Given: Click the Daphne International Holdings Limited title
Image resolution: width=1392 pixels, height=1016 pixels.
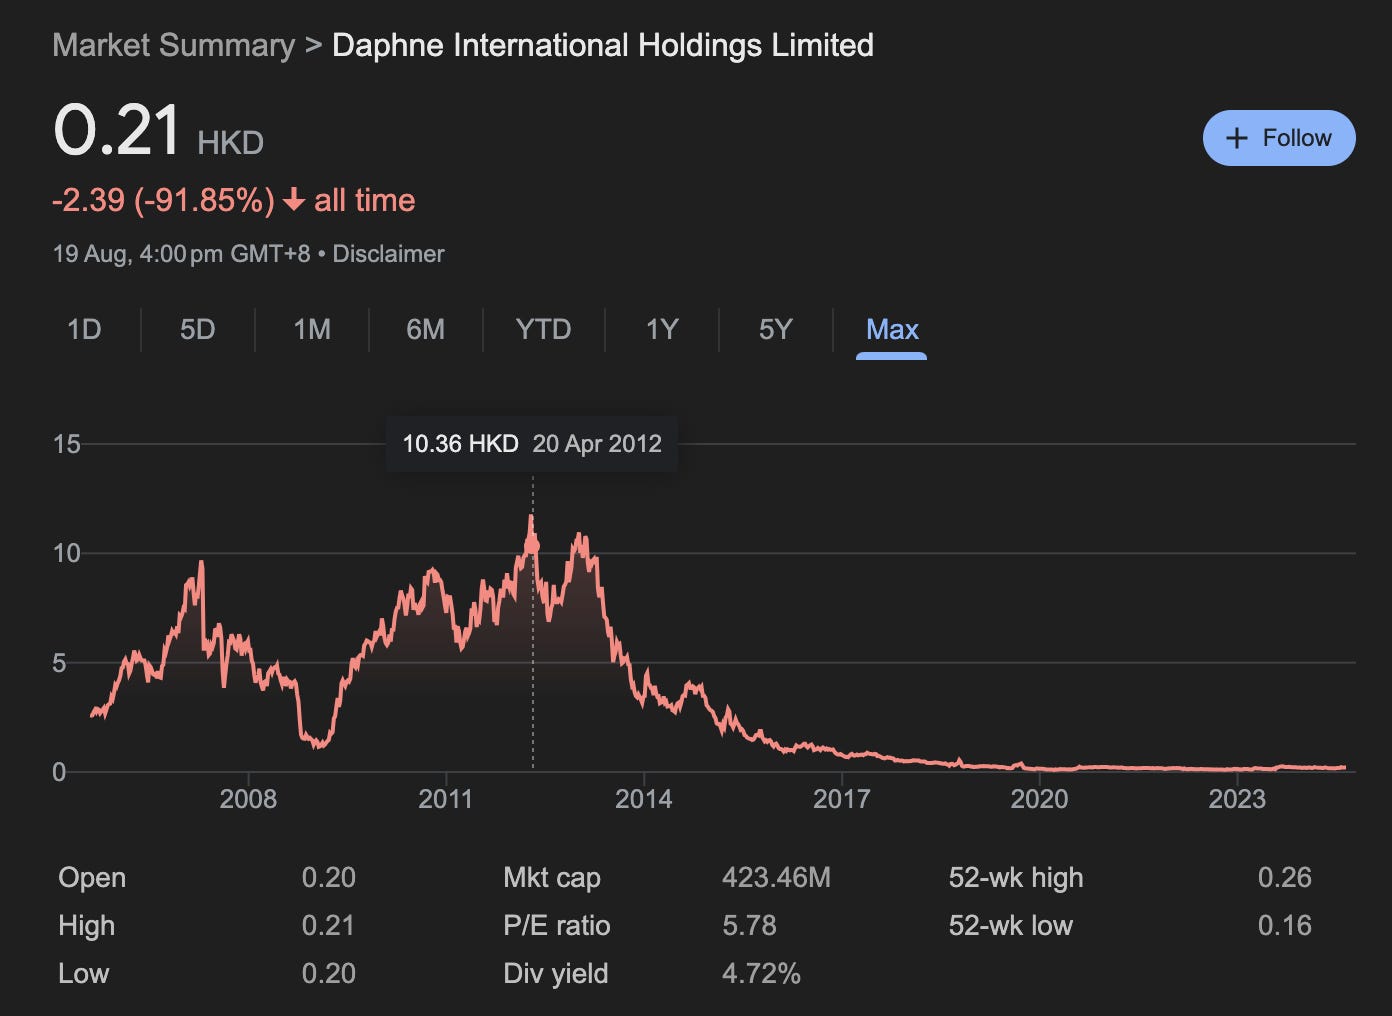Looking at the screenshot, I should pyautogui.click(x=603, y=45).
